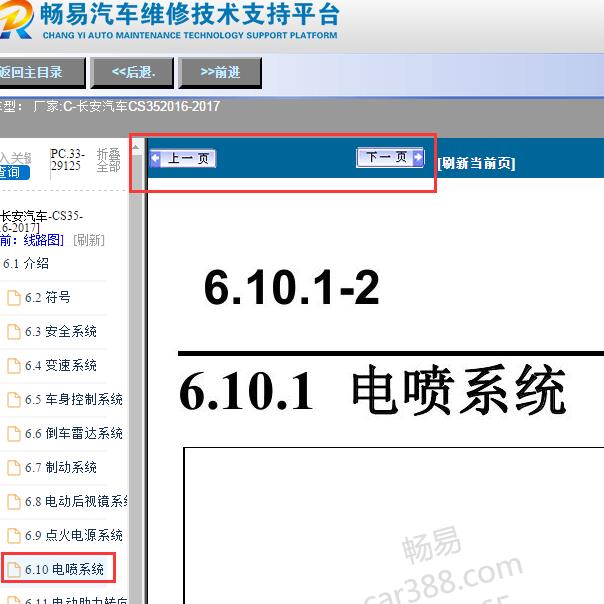Click vehicle info text 厂家:C-长安汽车CS352016-2017
The width and height of the screenshot is (604, 604).
(x=126, y=106)
